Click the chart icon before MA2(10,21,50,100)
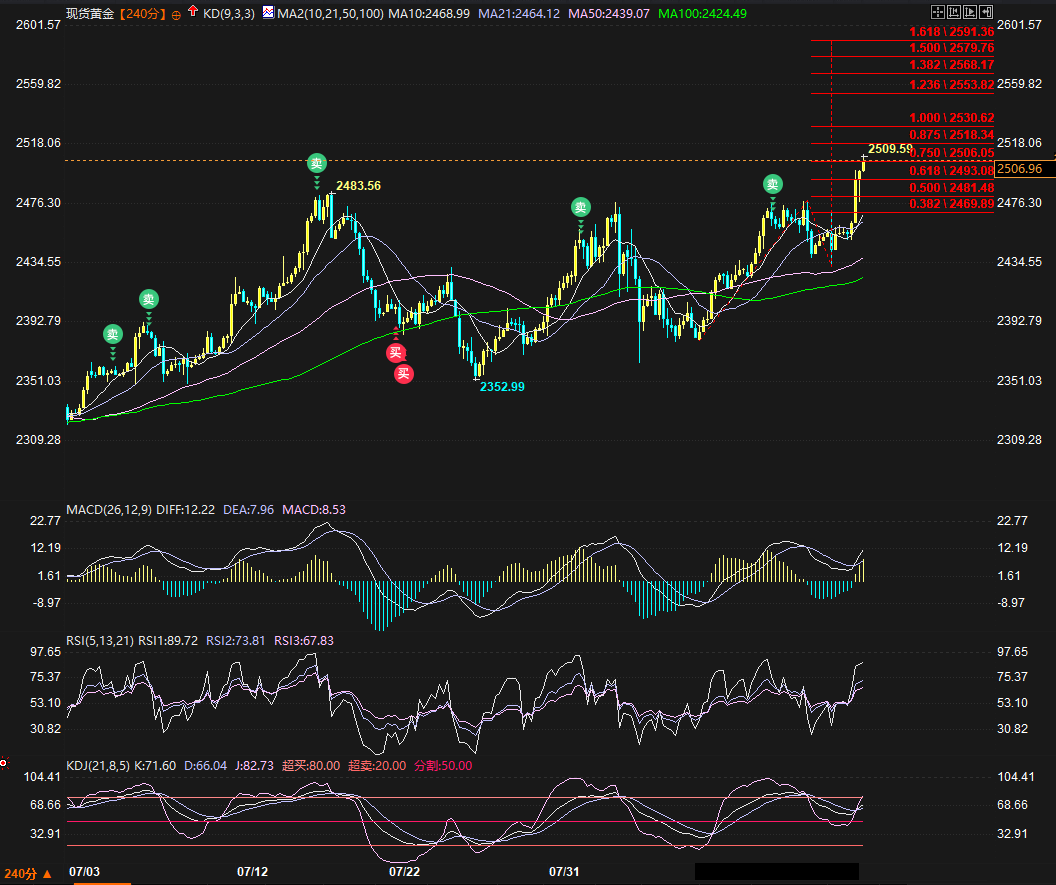 268,13
